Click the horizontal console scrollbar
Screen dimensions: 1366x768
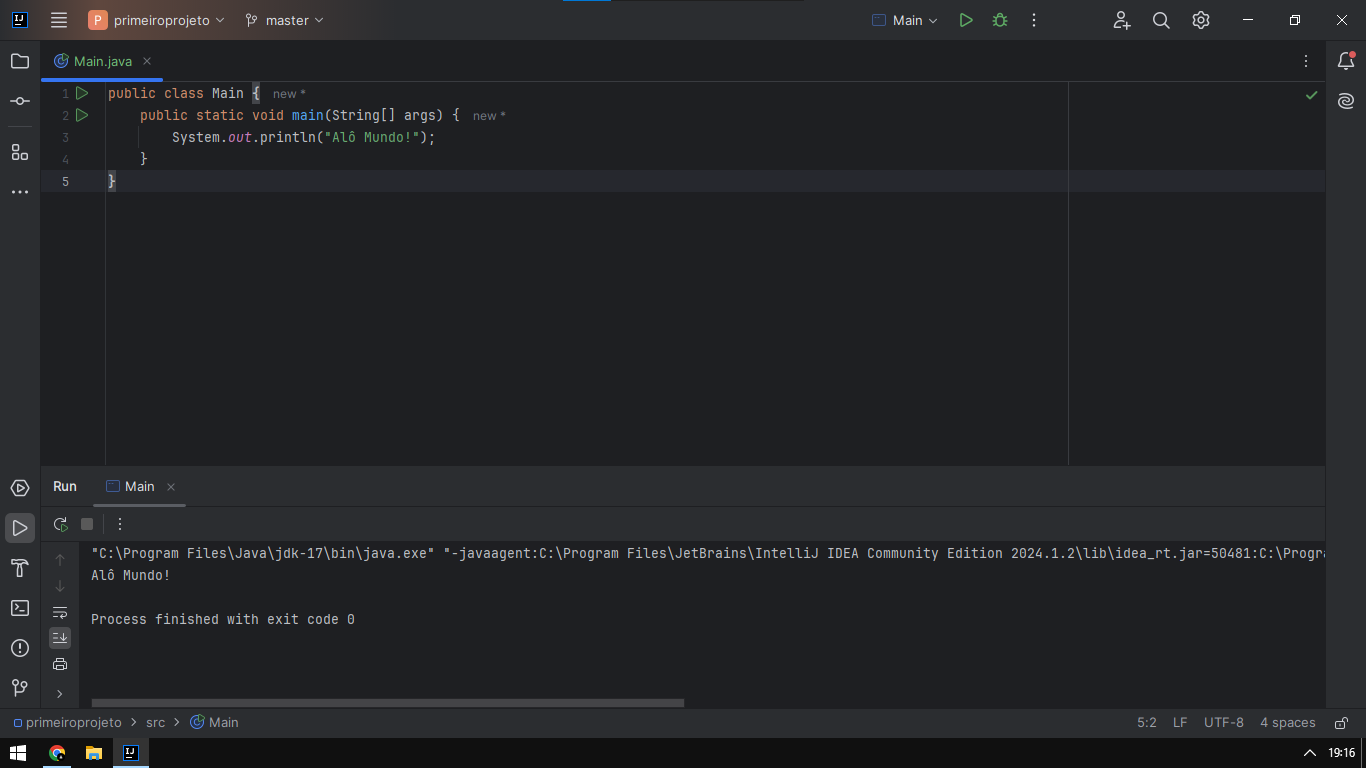(387, 703)
